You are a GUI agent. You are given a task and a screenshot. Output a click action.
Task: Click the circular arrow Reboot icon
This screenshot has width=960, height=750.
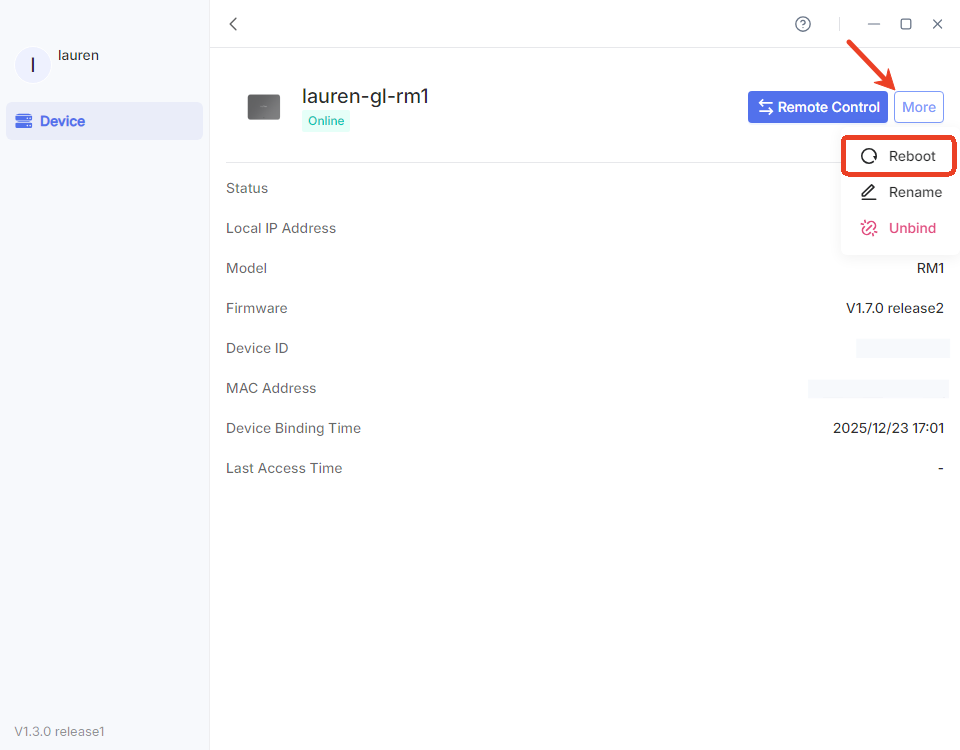869,156
